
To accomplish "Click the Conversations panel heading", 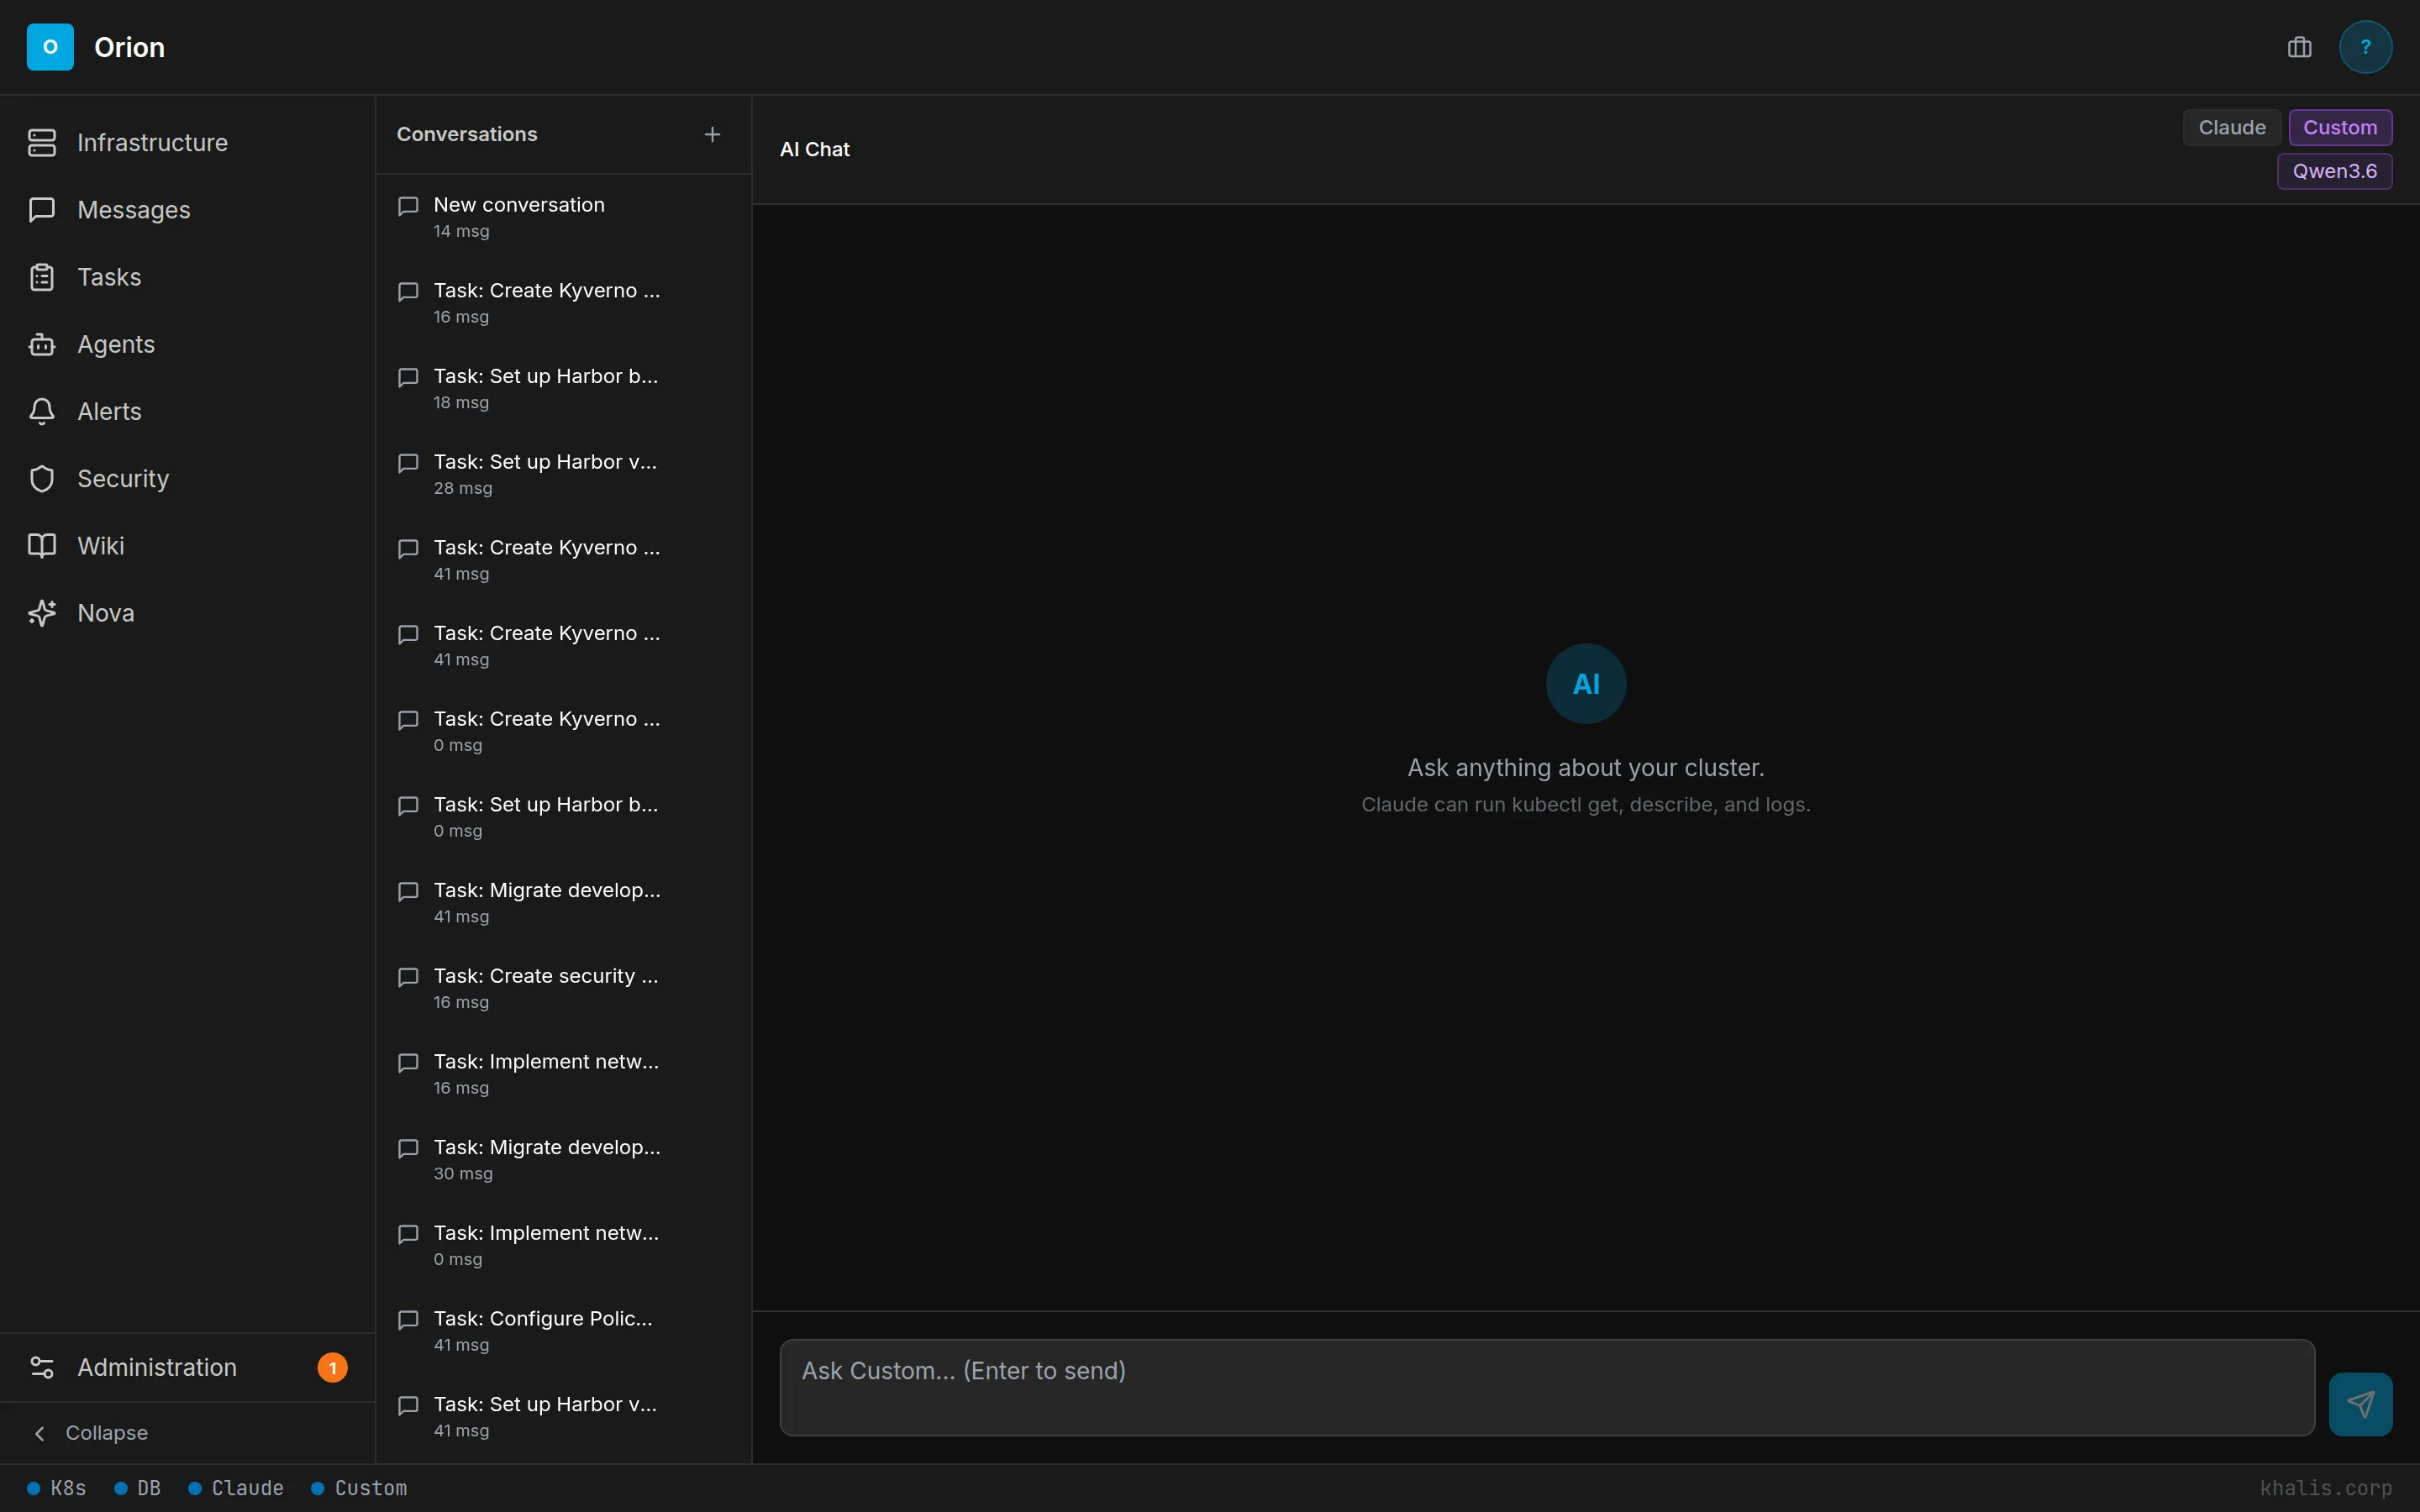I will pyautogui.click(x=467, y=134).
